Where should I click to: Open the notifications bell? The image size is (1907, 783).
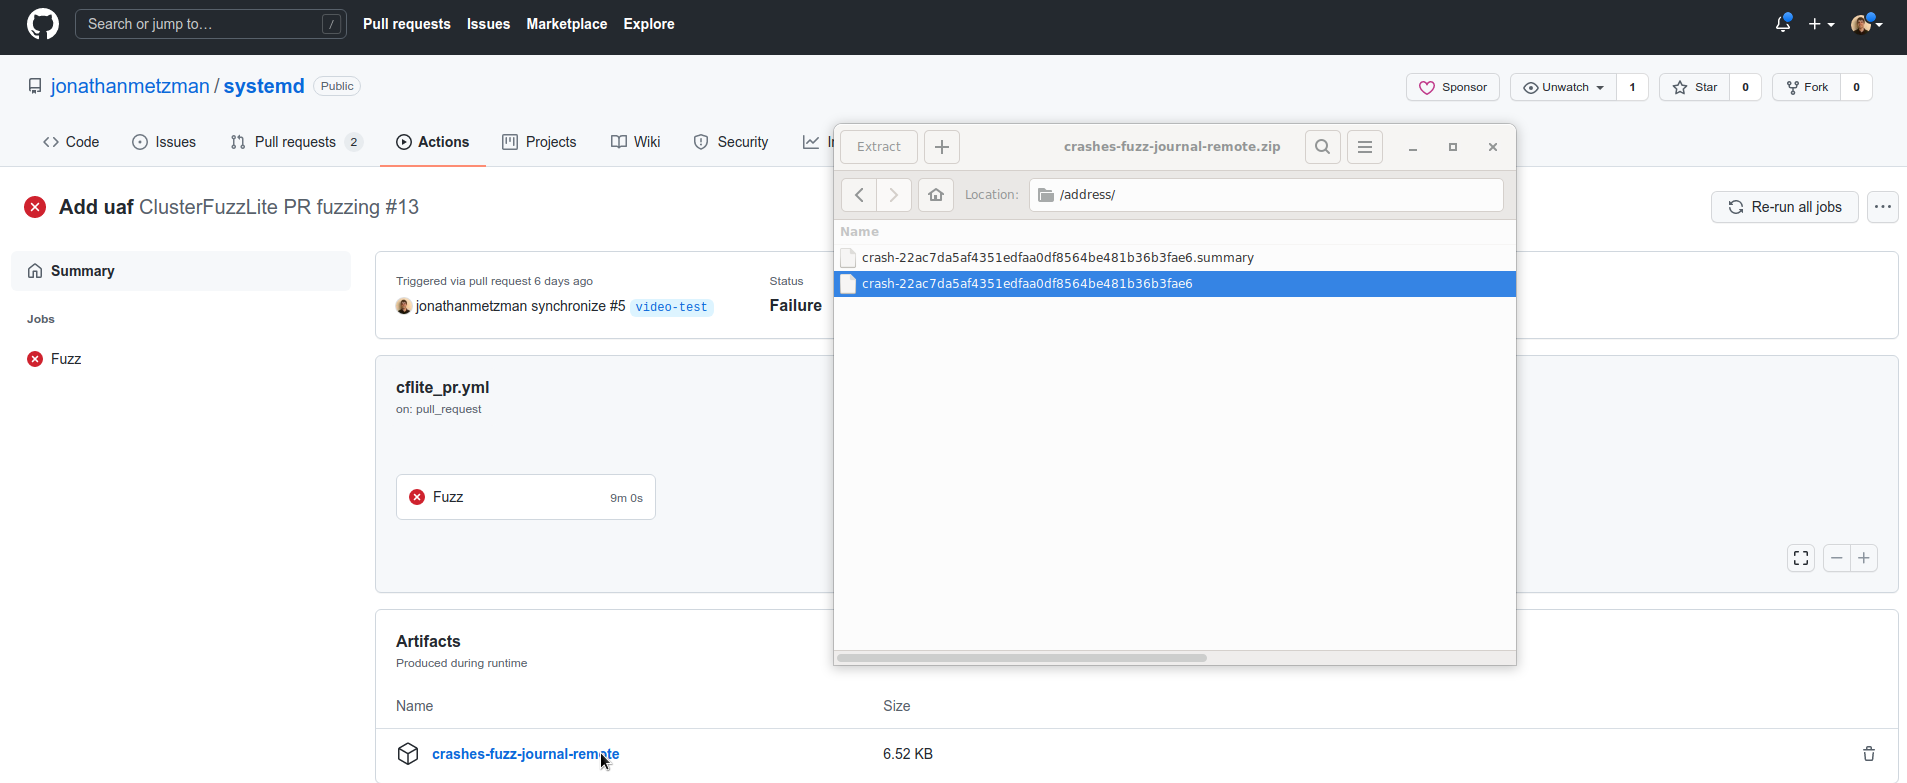(x=1783, y=24)
